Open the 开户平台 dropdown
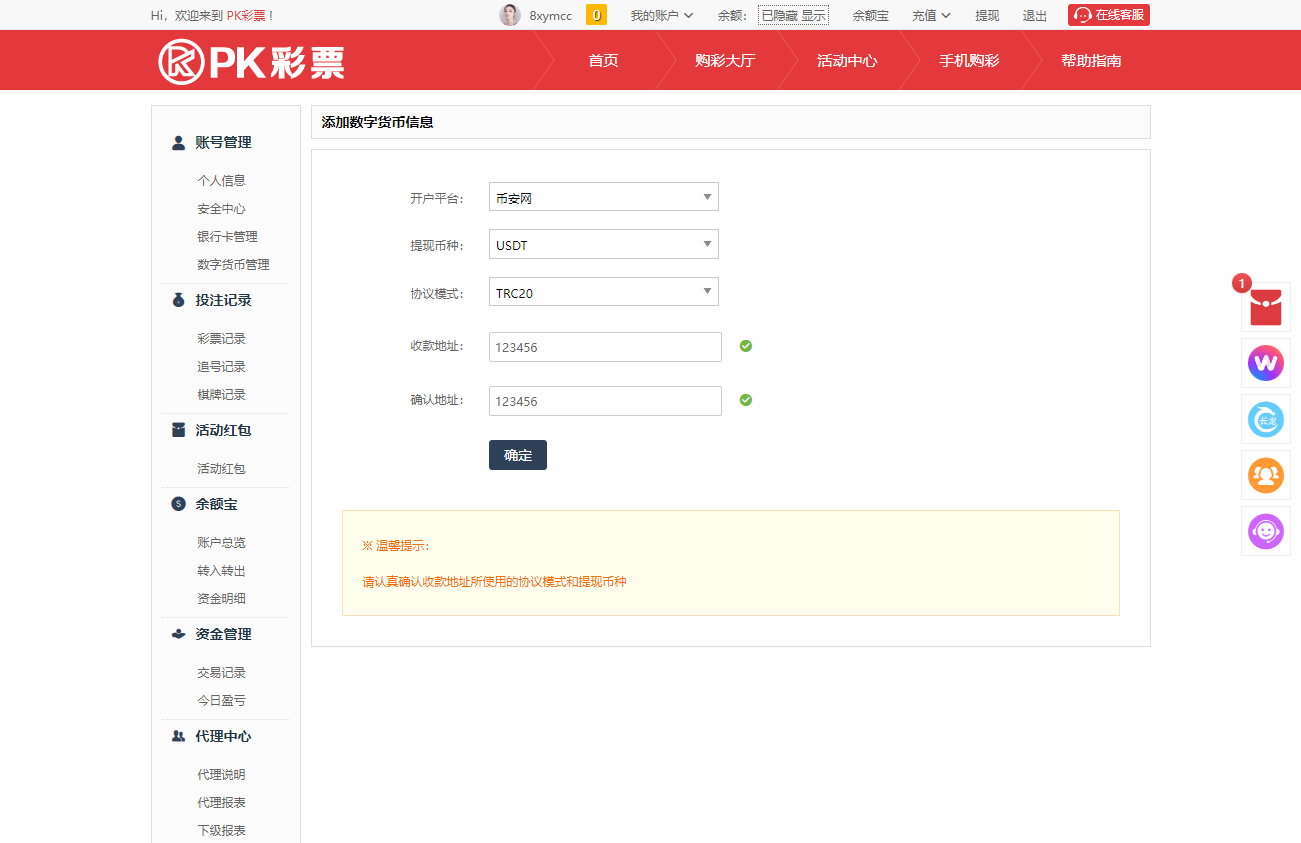 pyautogui.click(x=603, y=197)
